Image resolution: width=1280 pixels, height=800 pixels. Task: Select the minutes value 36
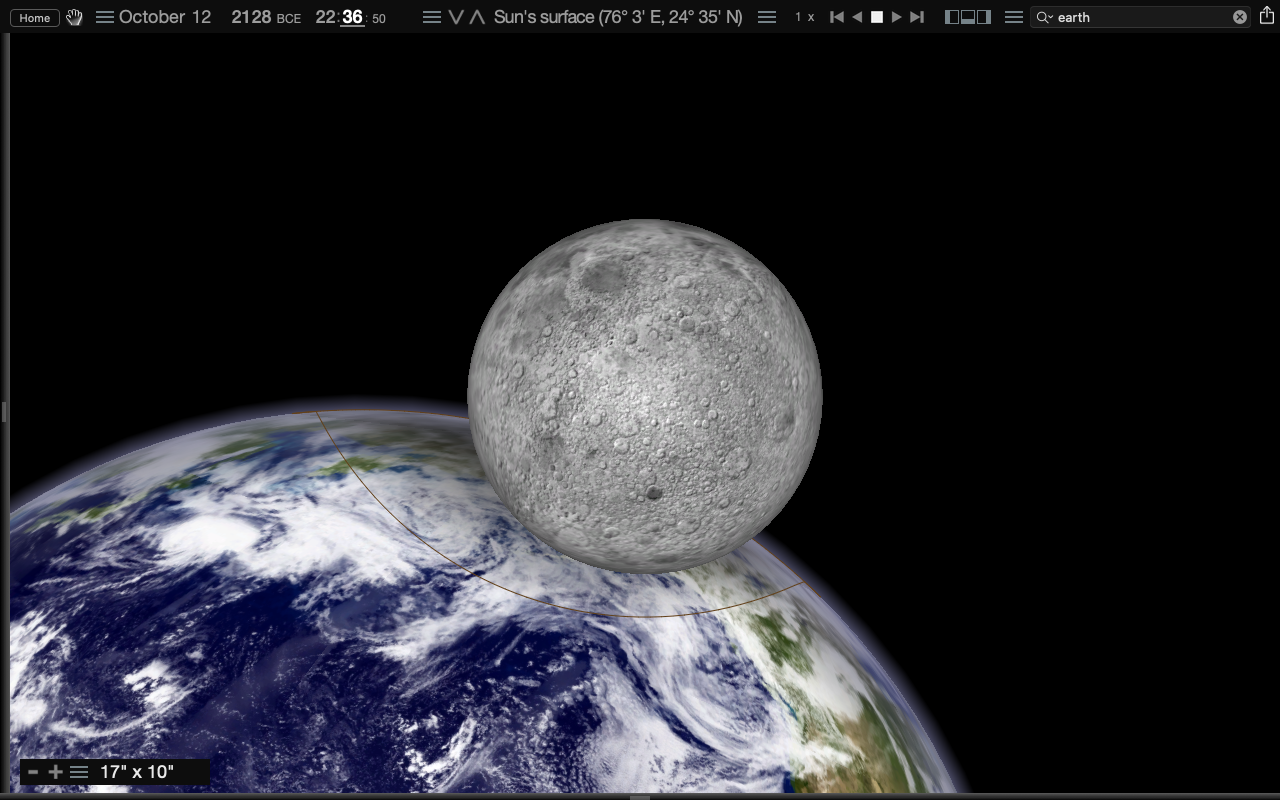(x=351, y=17)
